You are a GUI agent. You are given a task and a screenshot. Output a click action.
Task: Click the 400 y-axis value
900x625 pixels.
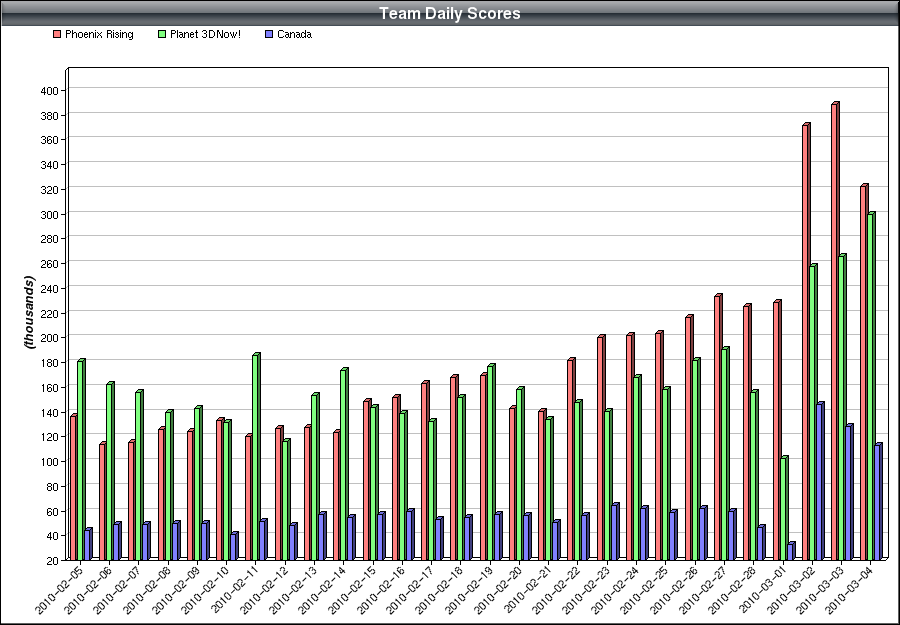tap(49, 91)
